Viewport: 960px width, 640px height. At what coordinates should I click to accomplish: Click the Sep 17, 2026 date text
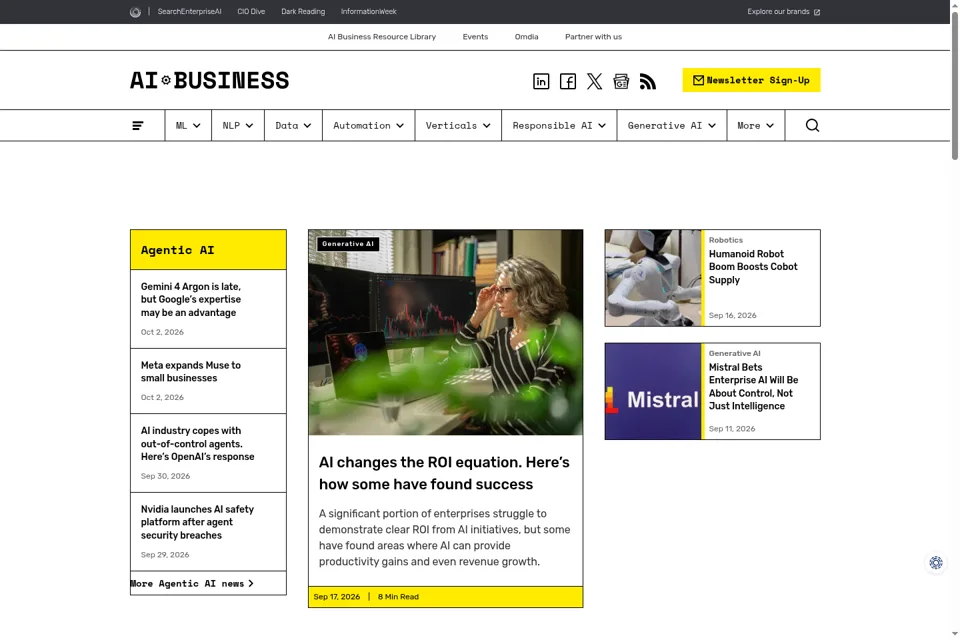pos(337,597)
